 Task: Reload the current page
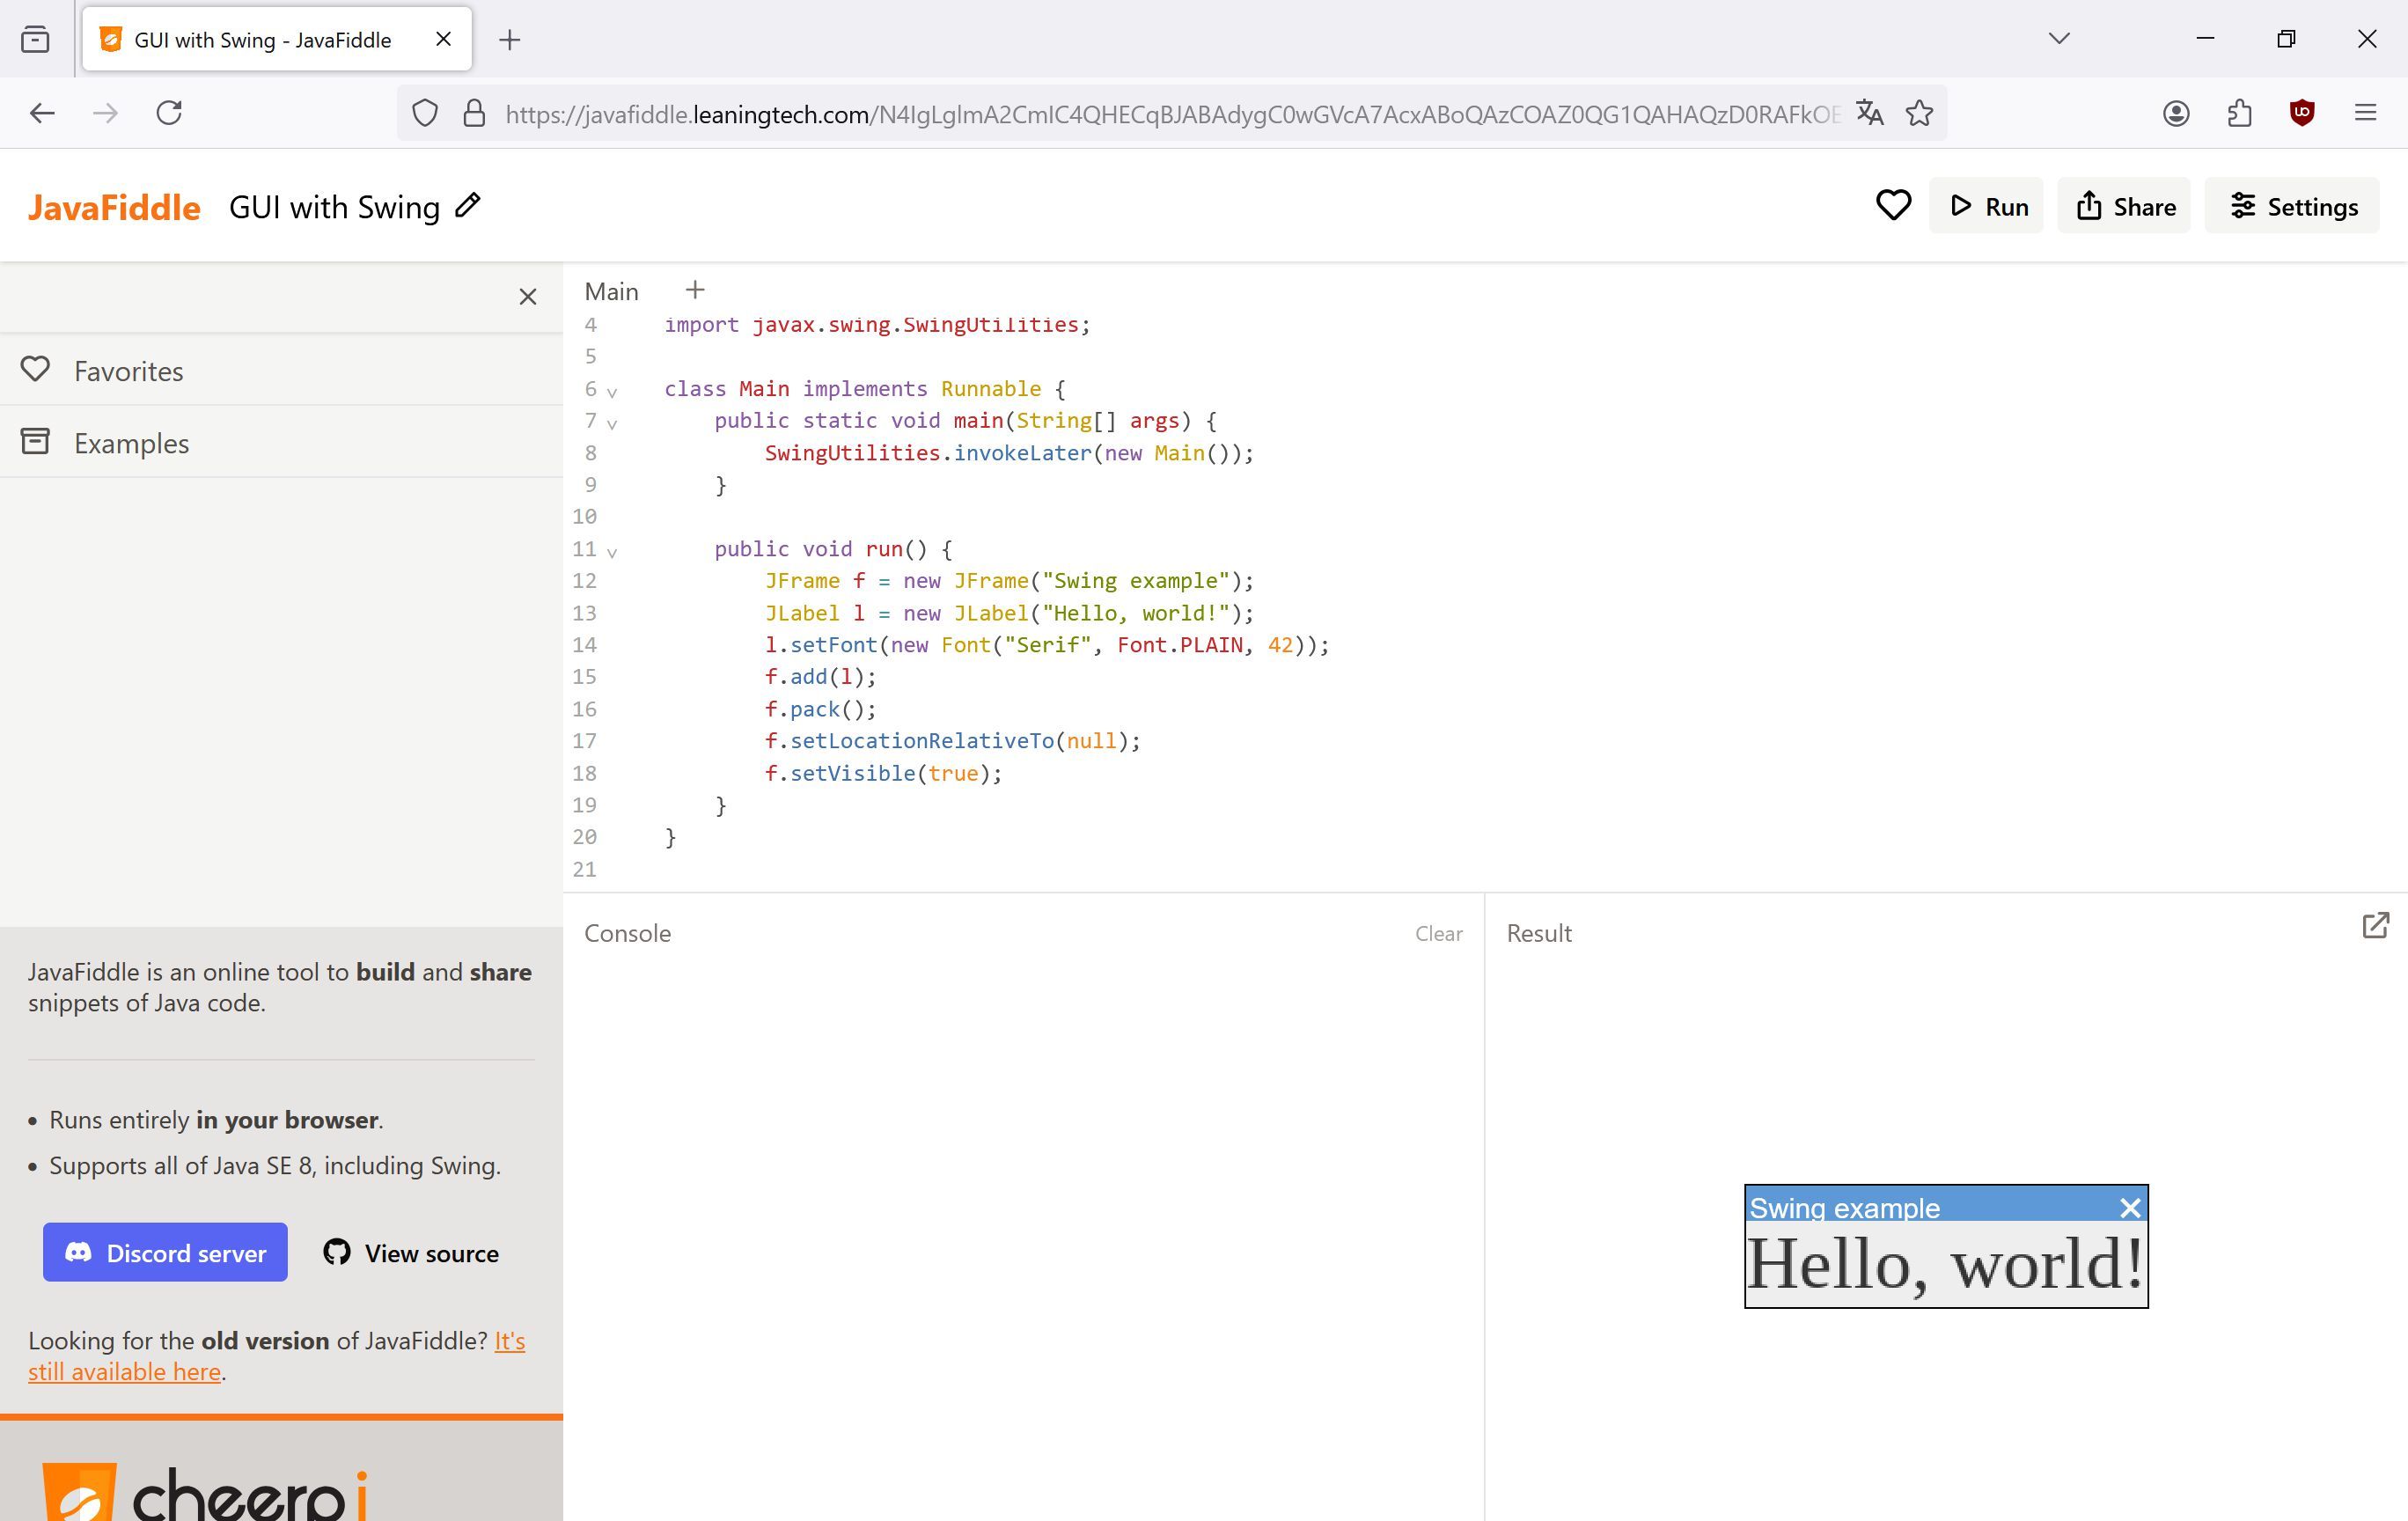click(169, 113)
